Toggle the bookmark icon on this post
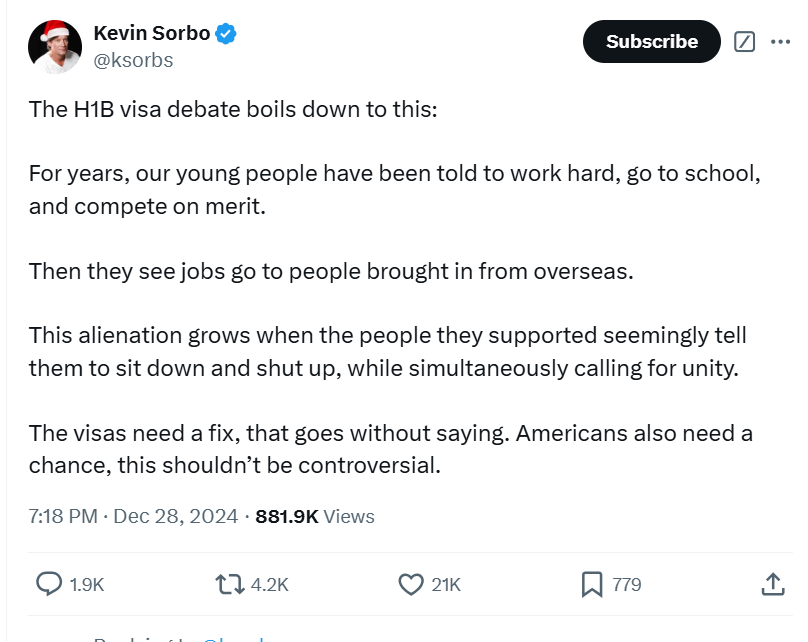The image size is (808, 642). (x=592, y=585)
